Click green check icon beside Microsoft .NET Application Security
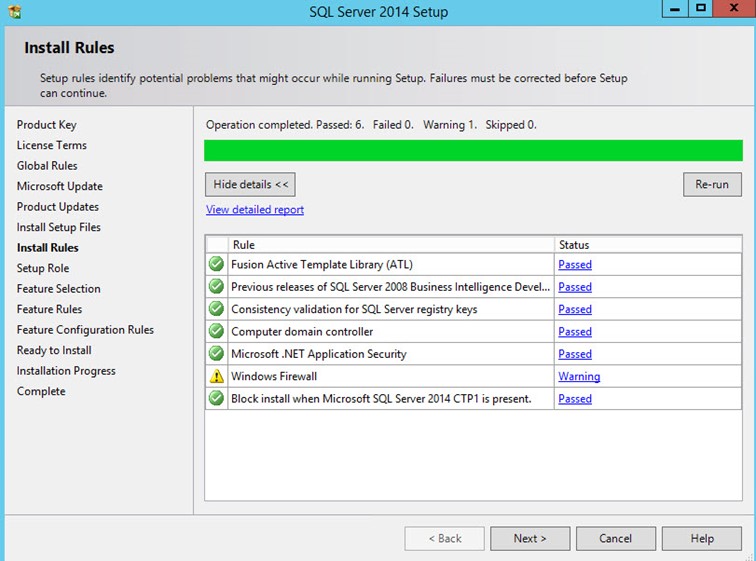The width and height of the screenshot is (756, 561). point(216,354)
